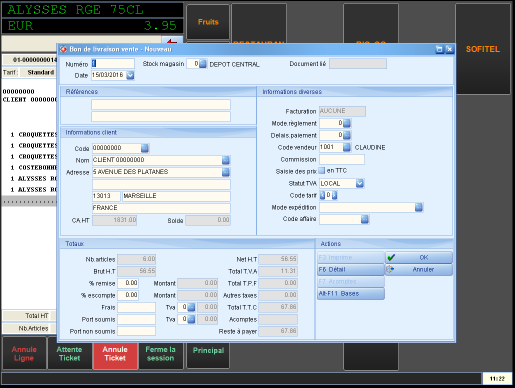Click the lookup icon beside Nom field

[226, 160]
